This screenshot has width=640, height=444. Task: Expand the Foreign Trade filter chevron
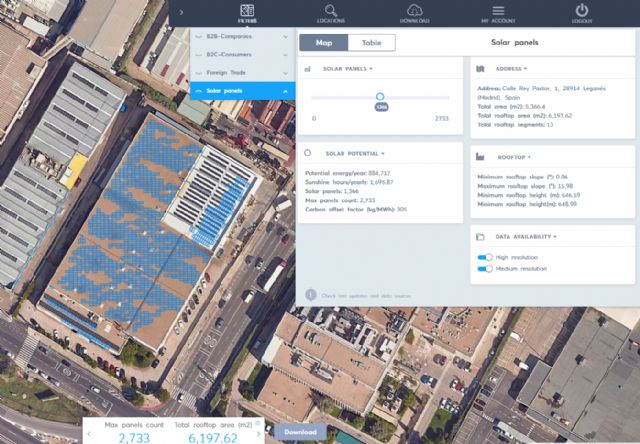(285, 73)
